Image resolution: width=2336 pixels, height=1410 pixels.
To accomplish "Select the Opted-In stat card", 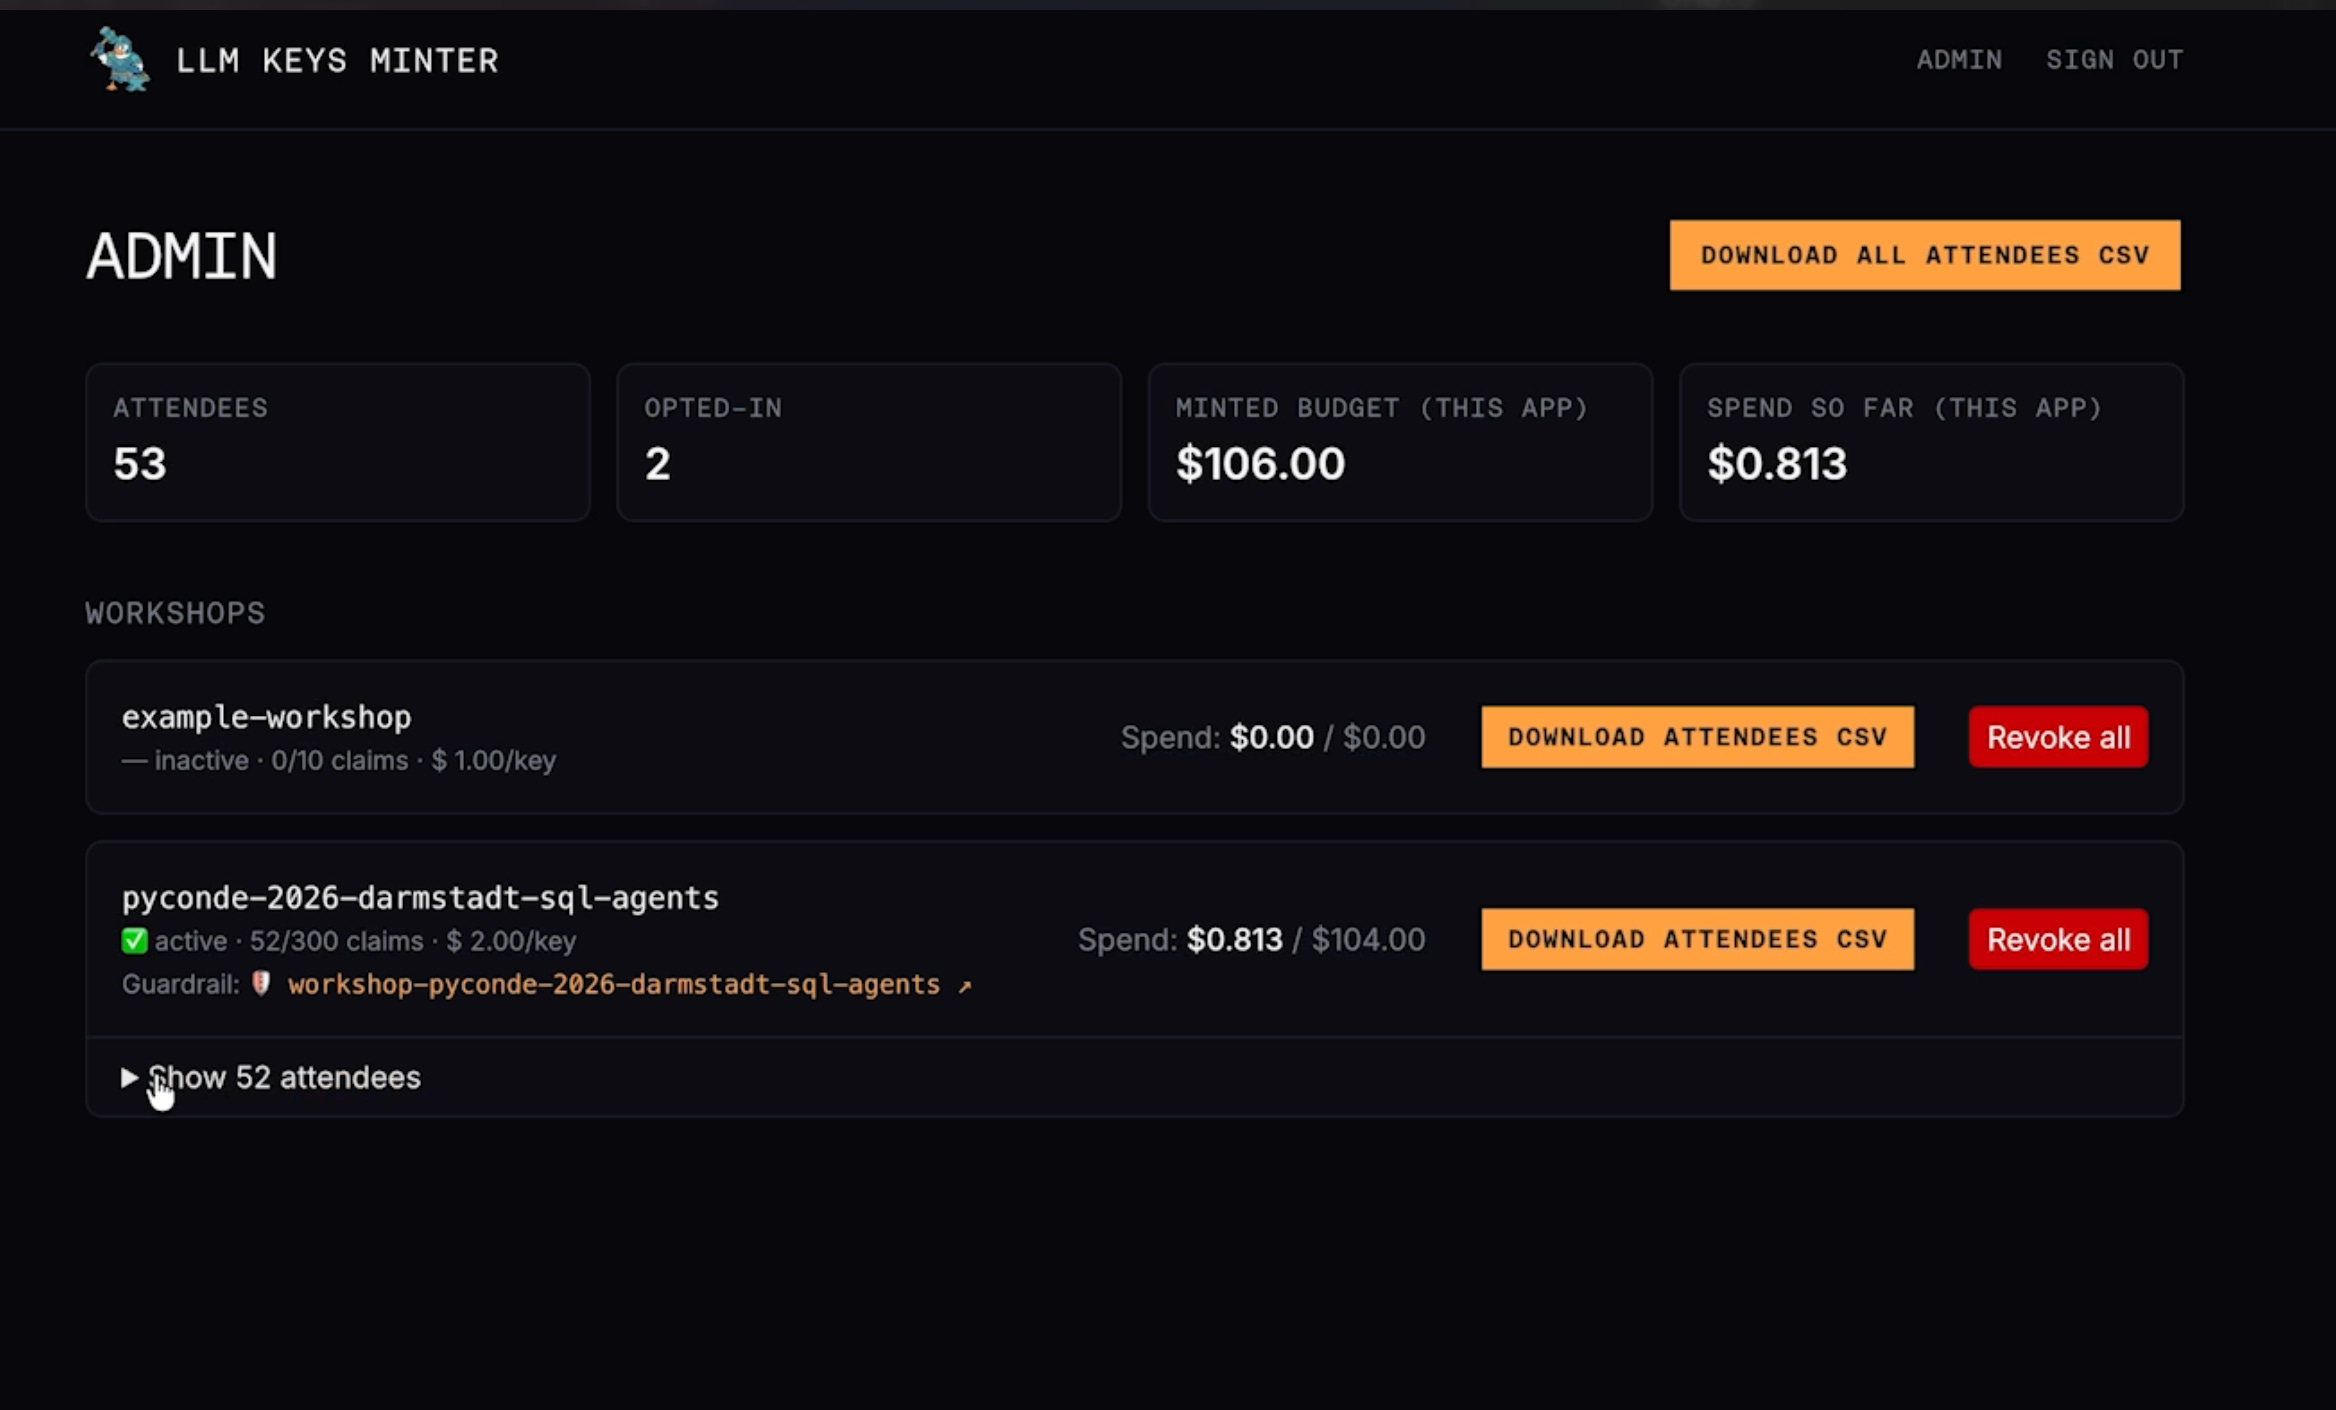I will (x=868, y=441).
